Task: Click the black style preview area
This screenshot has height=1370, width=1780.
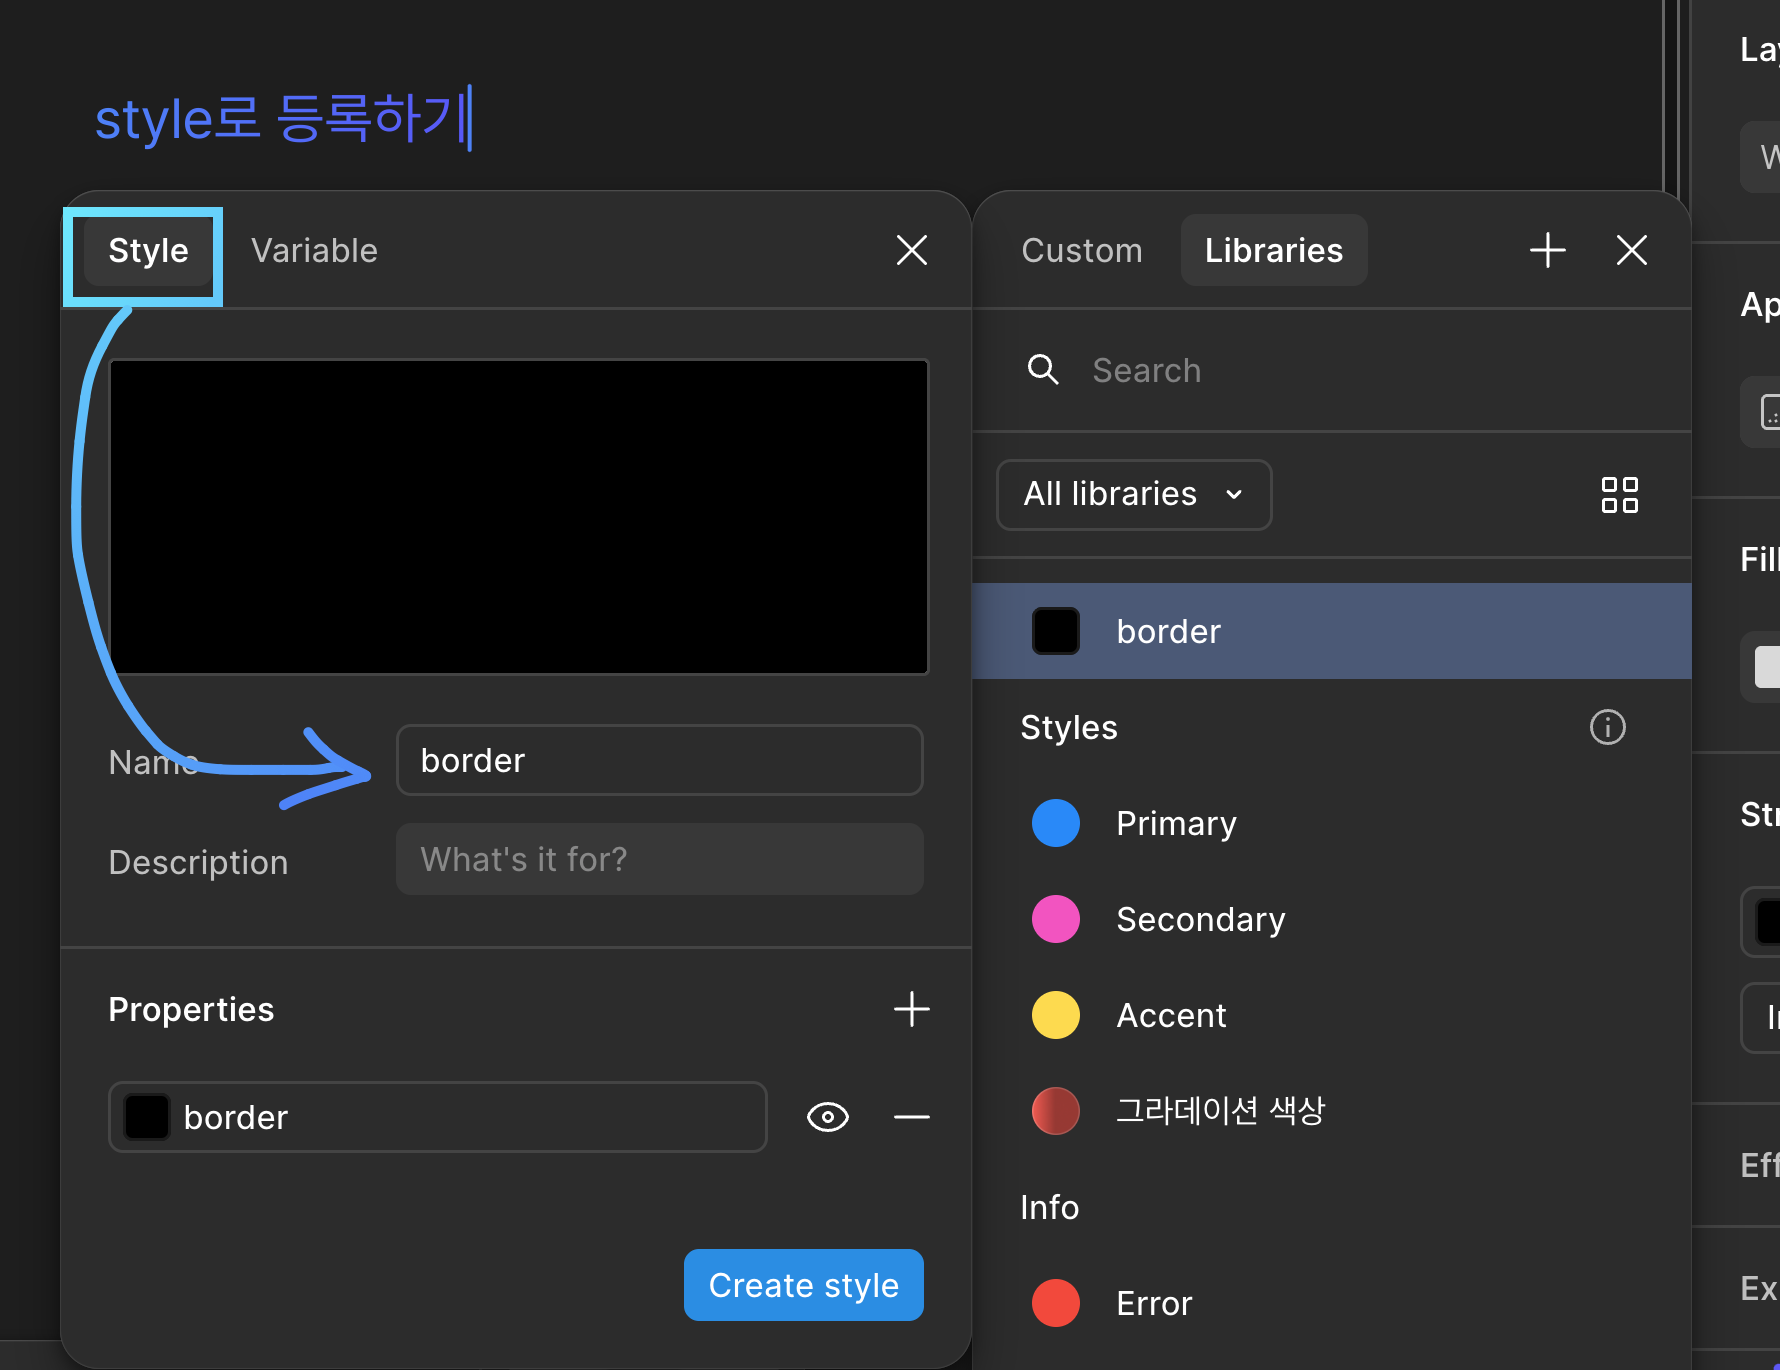Action: coord(518,517)
